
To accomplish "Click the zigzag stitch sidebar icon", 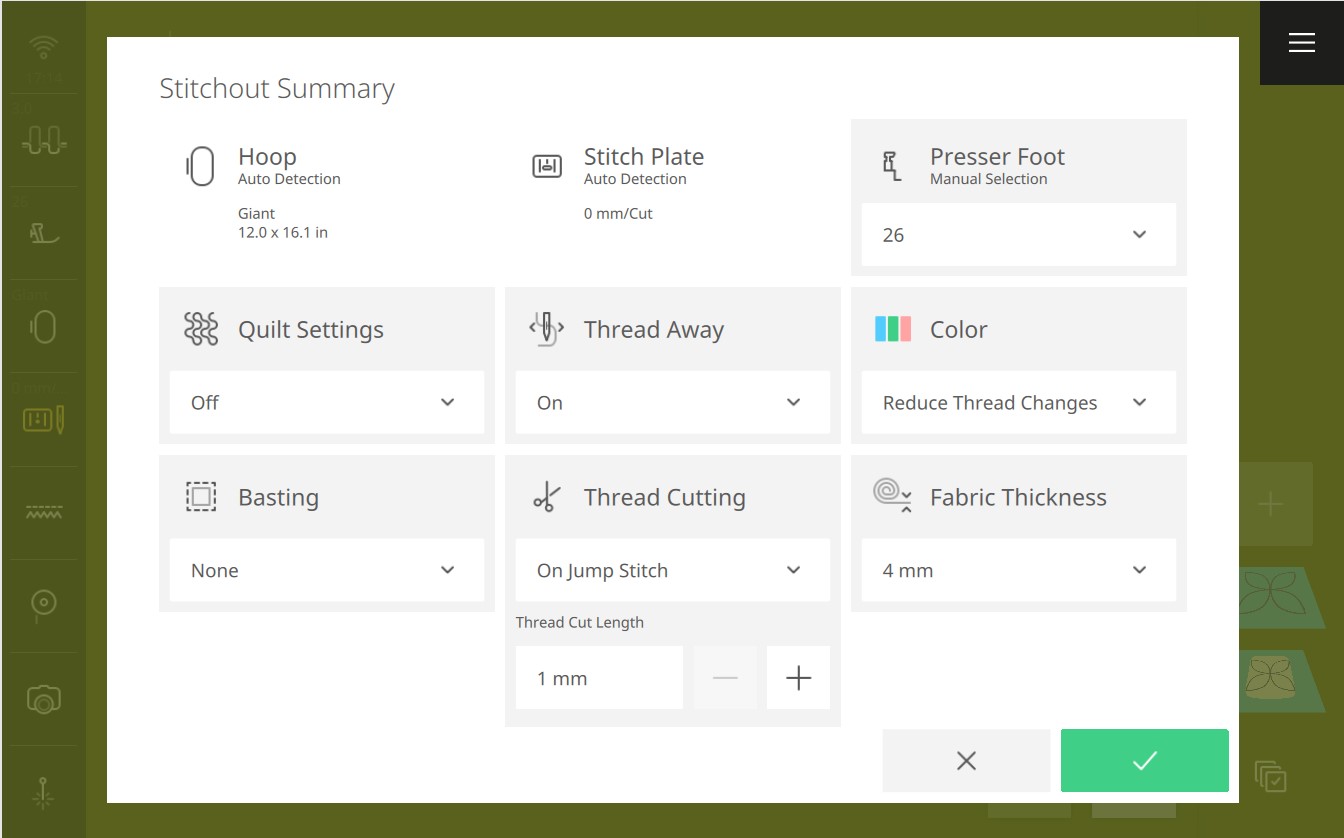I will (x=43, y=513).
